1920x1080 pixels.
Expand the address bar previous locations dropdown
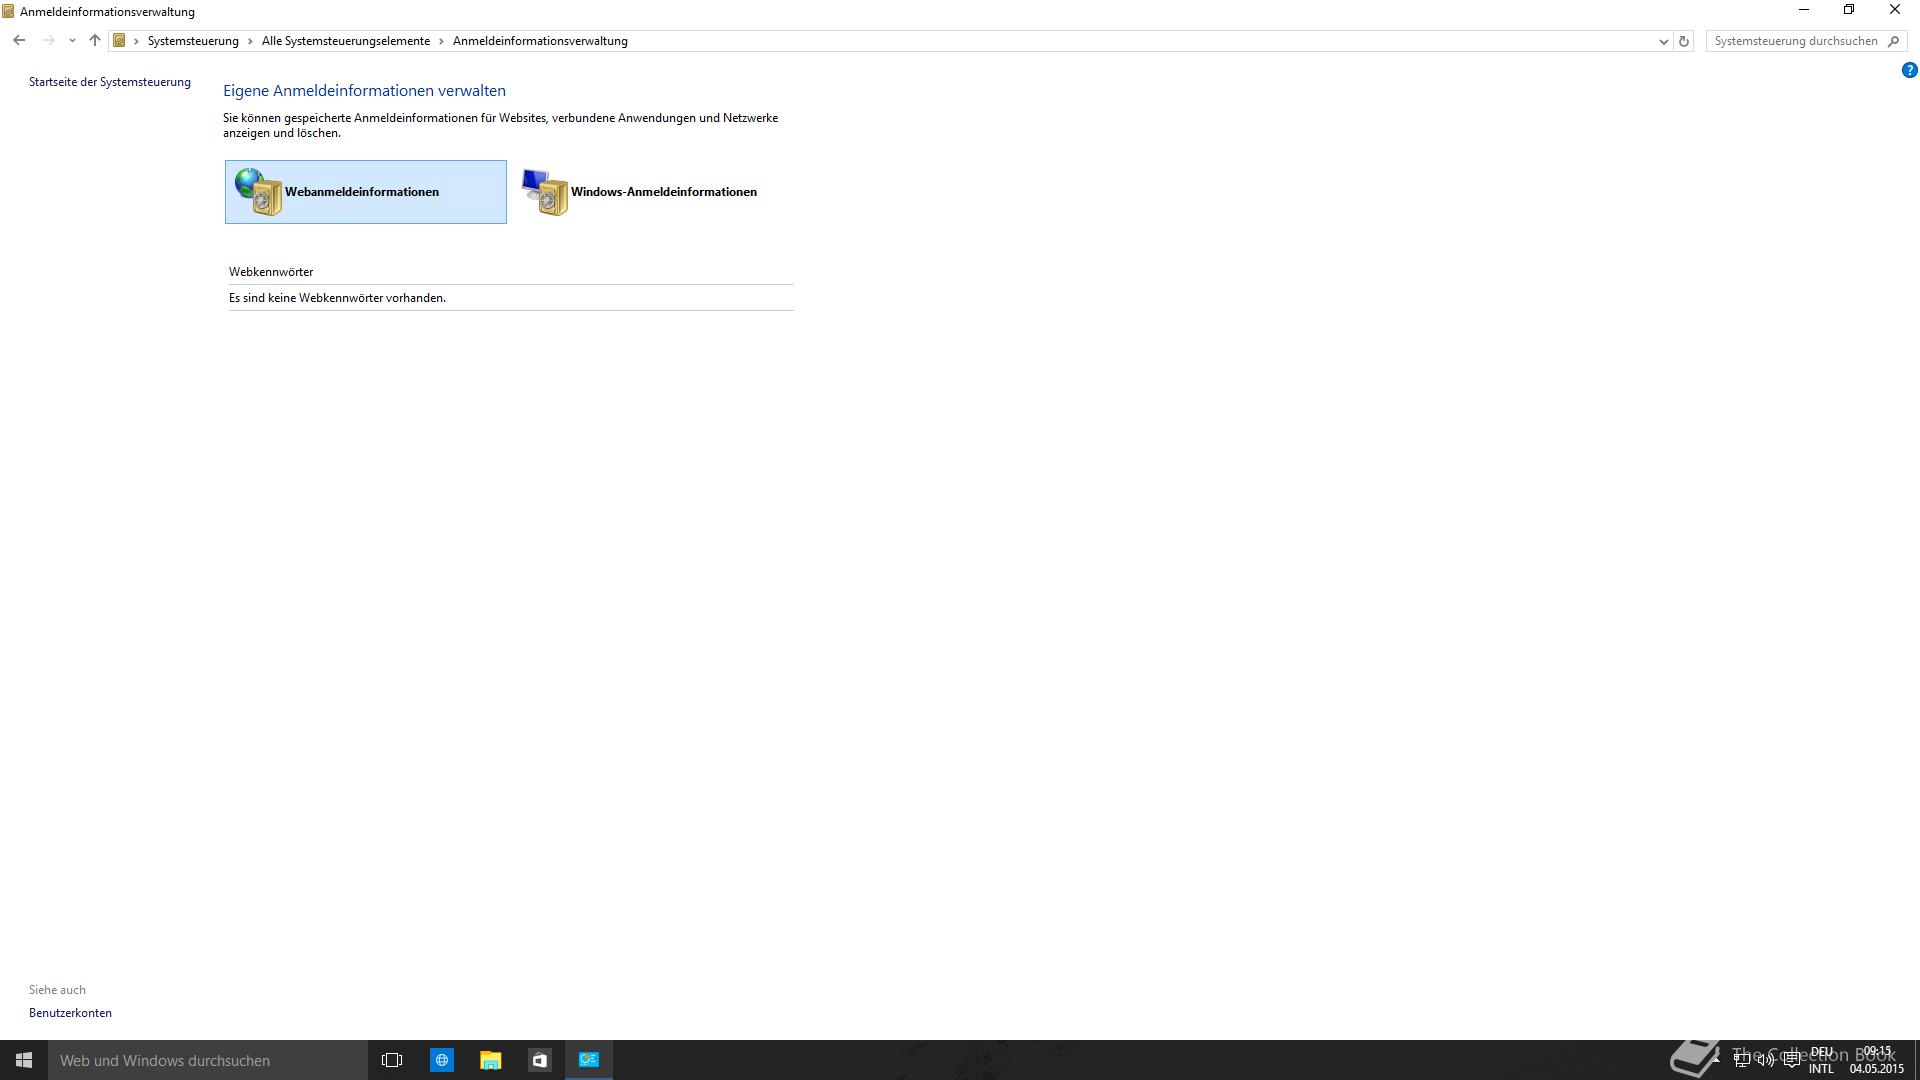tap(1663, 41)
